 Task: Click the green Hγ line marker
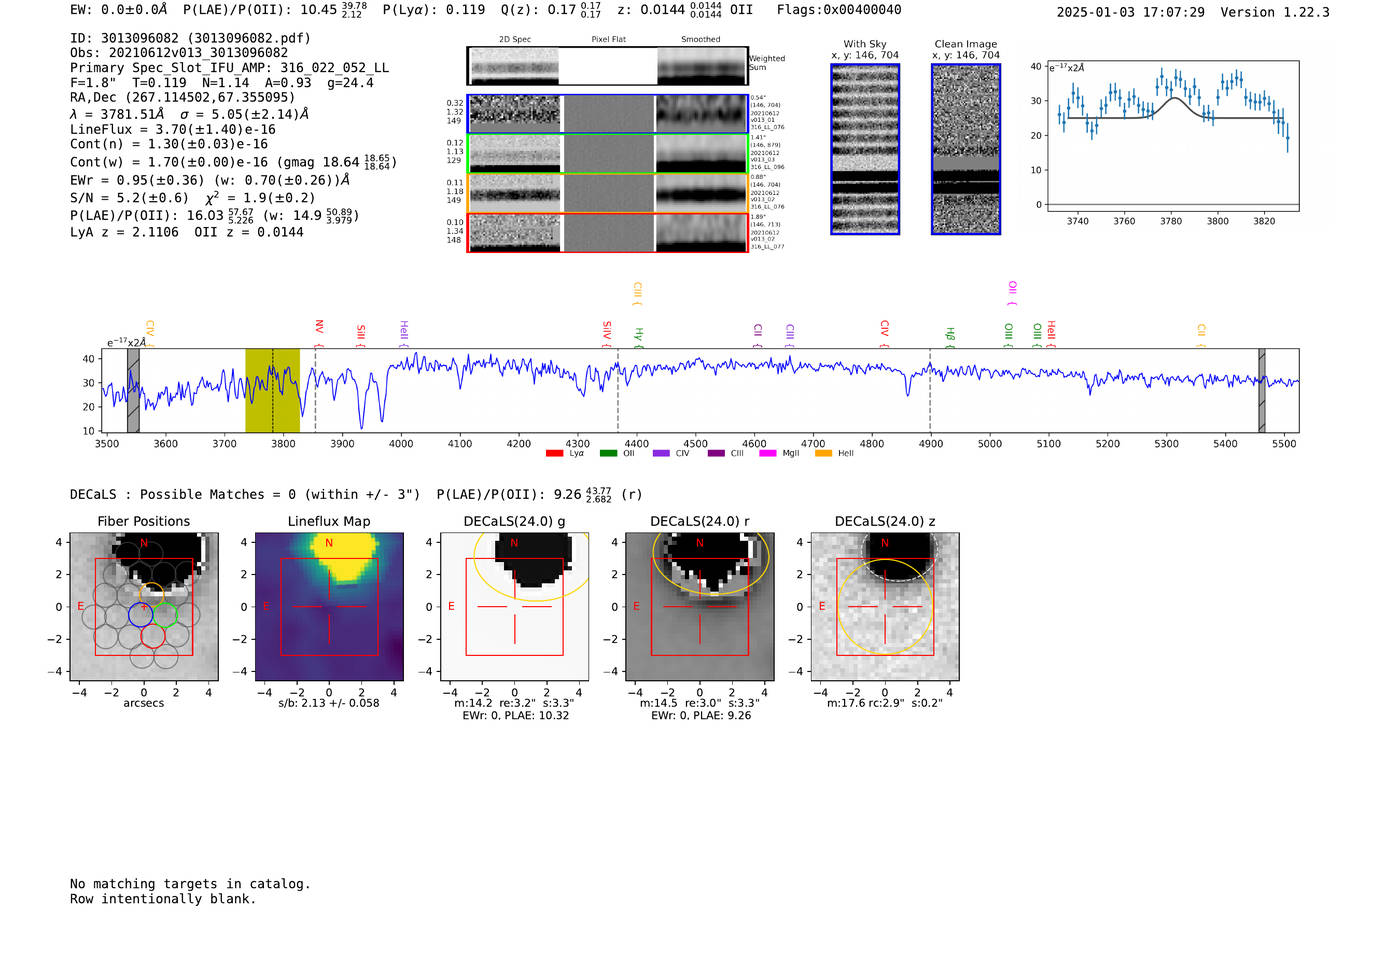coord(638,337)
